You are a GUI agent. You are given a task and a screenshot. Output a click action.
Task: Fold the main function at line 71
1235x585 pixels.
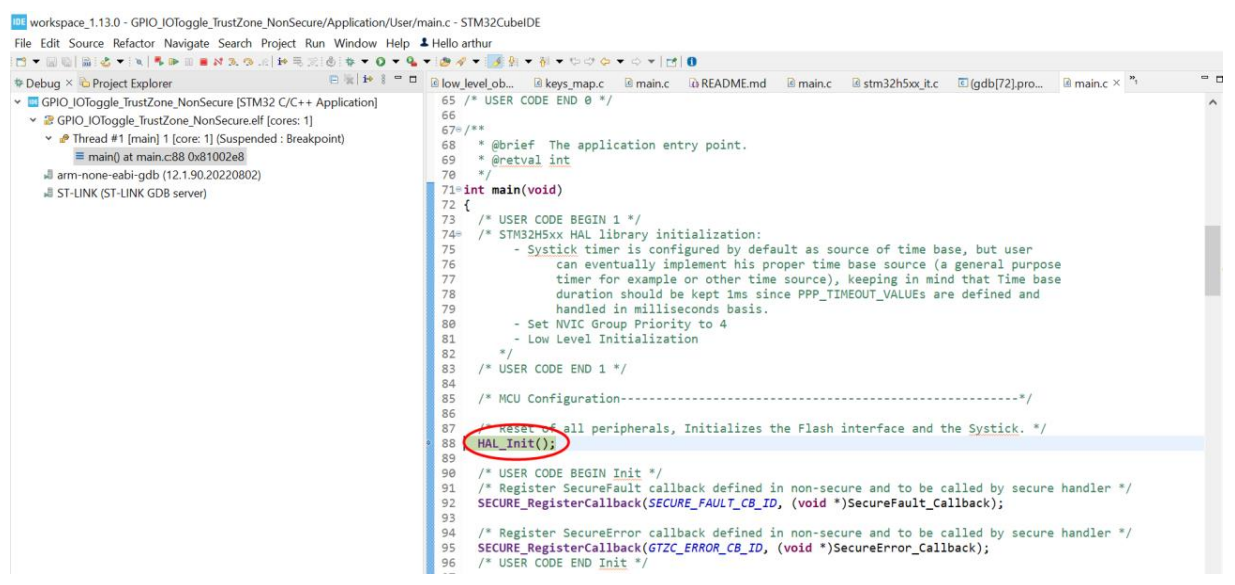(x=457, y=190)
